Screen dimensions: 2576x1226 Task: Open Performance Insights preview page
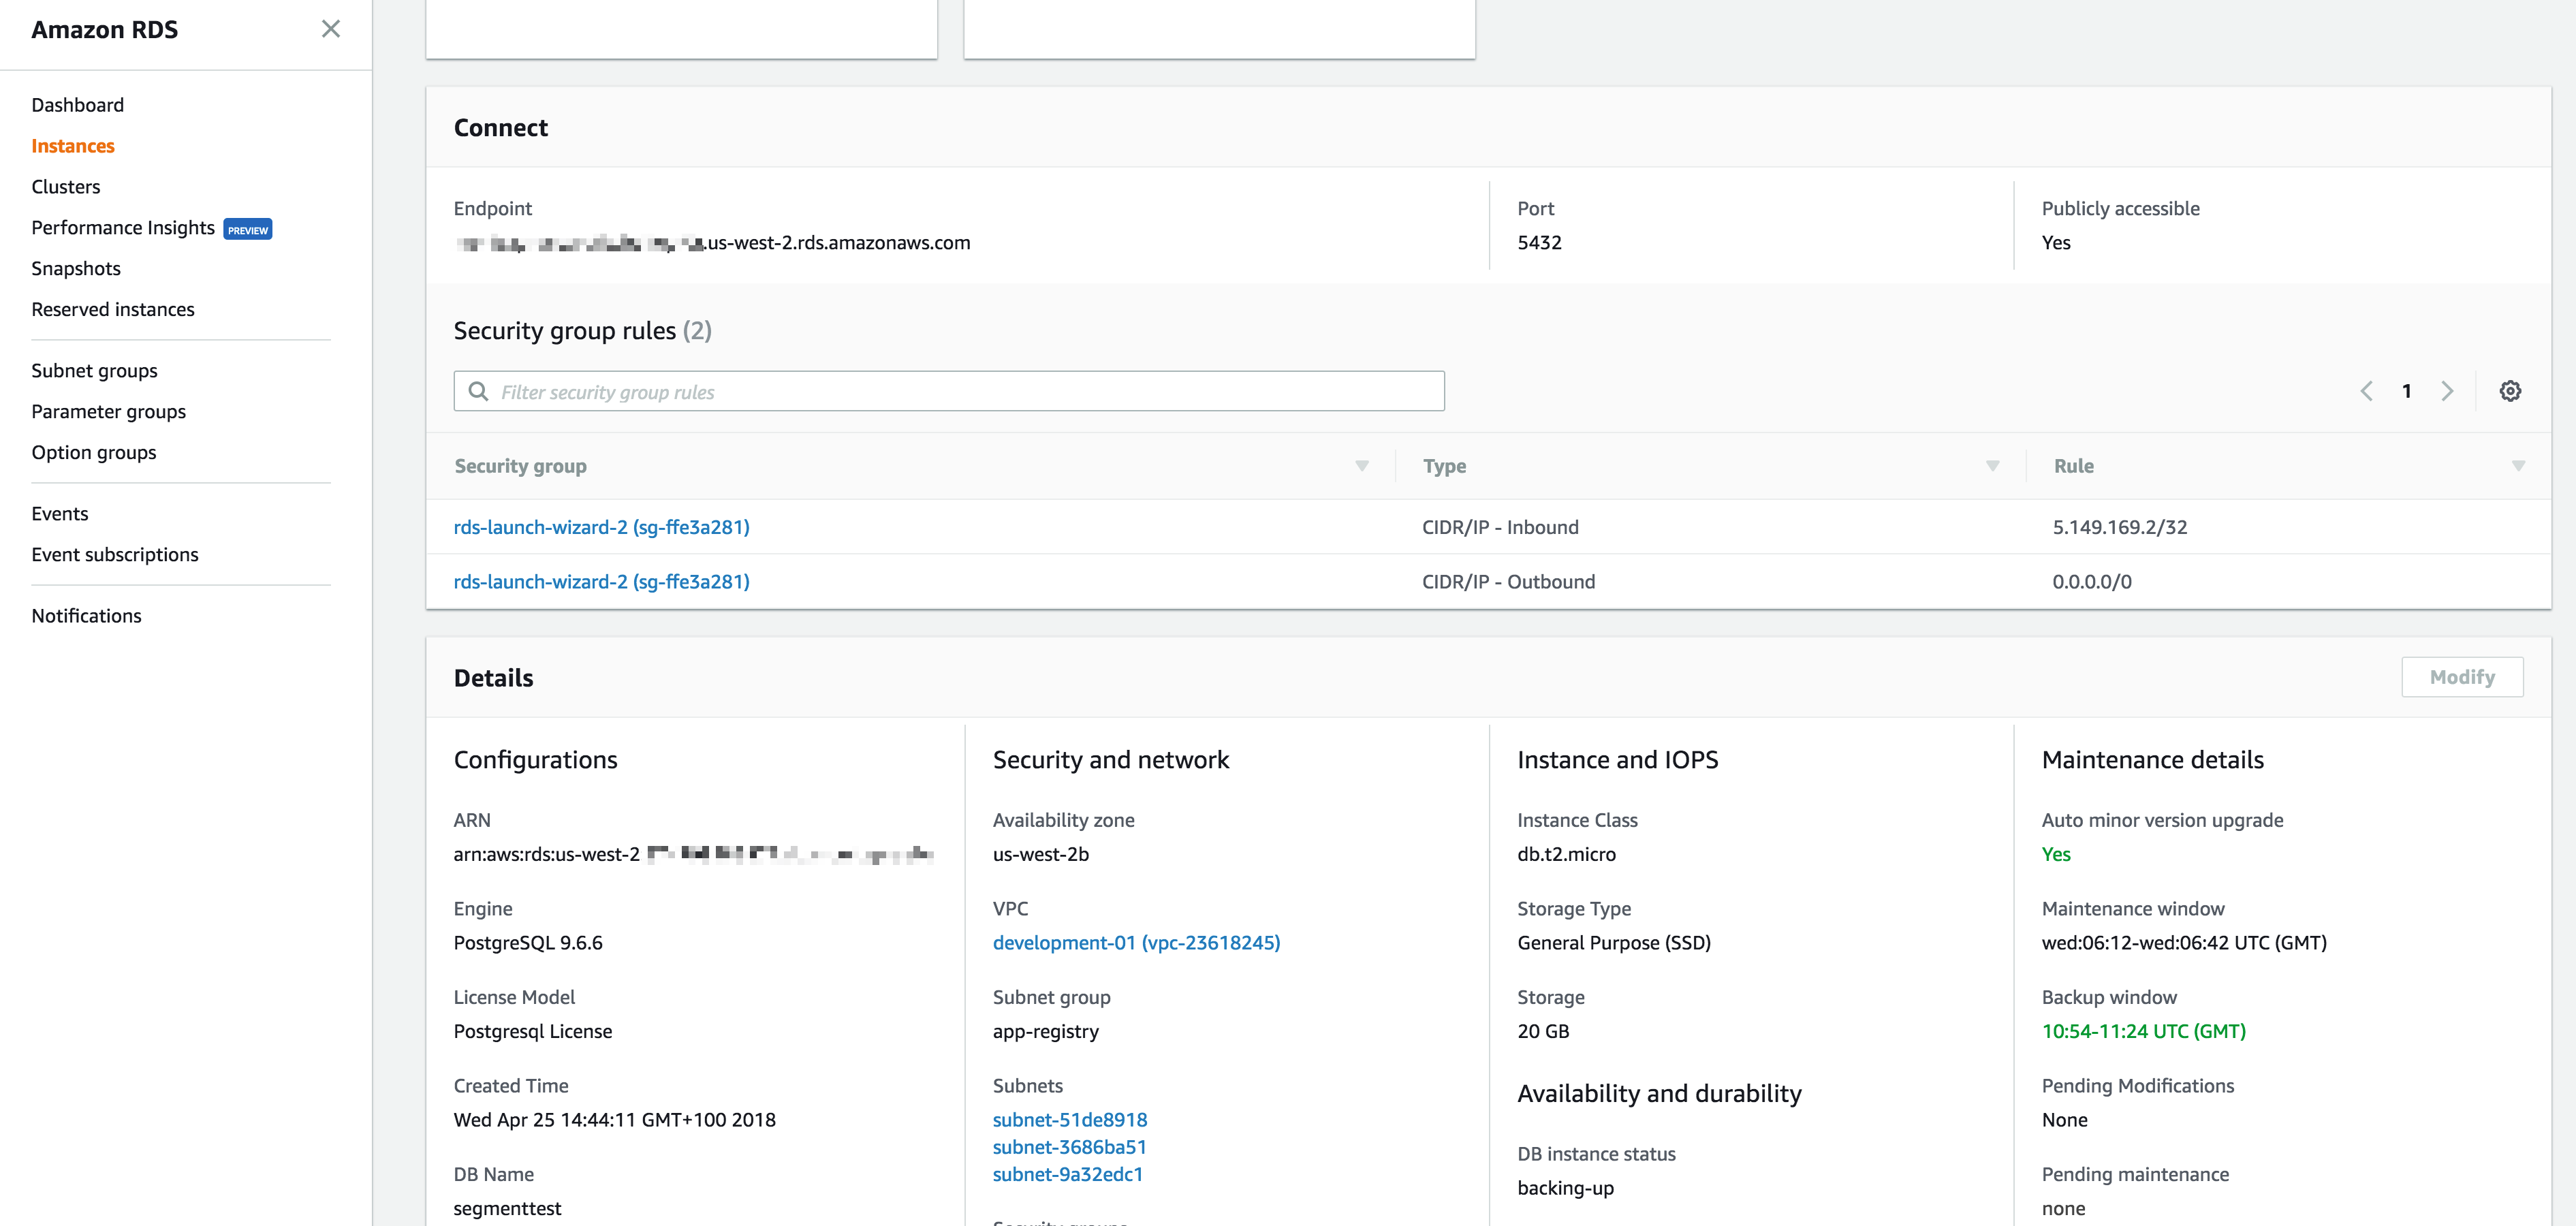pos(123,228)
